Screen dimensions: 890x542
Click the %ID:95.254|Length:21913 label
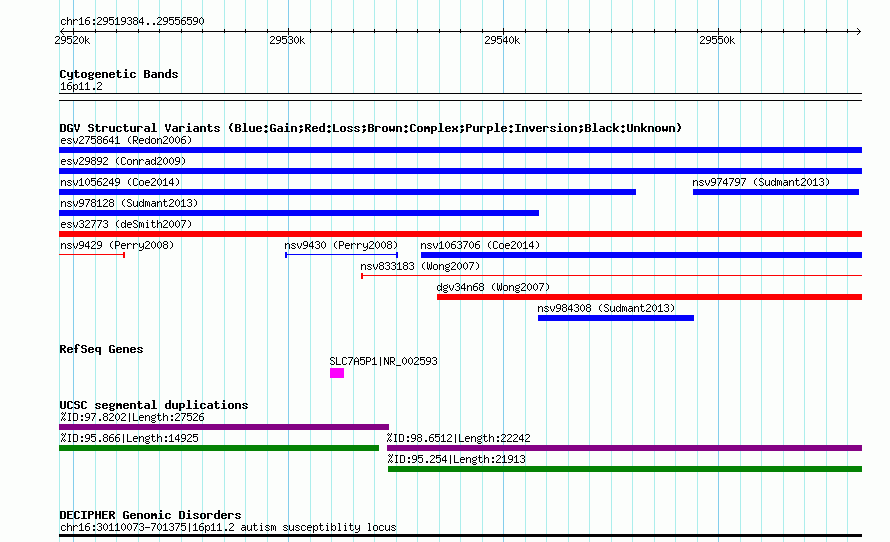(456, 459)
